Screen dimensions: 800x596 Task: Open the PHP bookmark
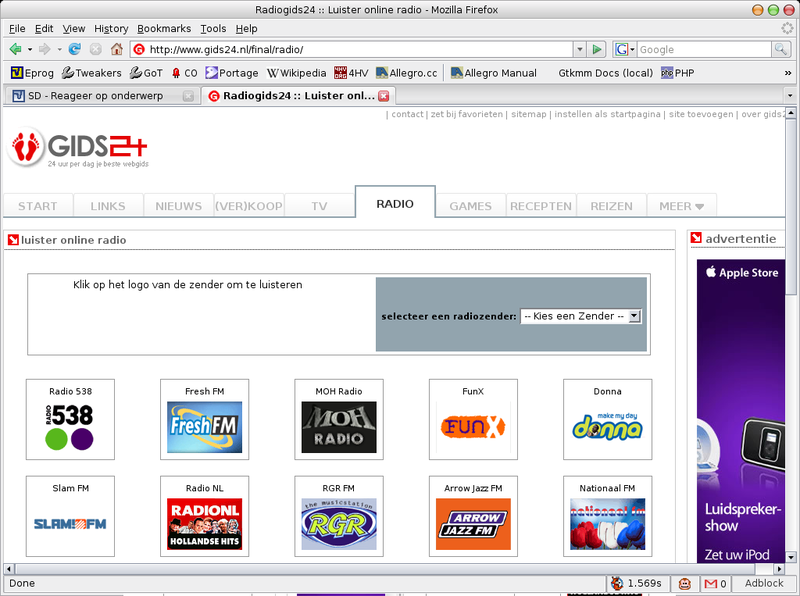point(678,73)
